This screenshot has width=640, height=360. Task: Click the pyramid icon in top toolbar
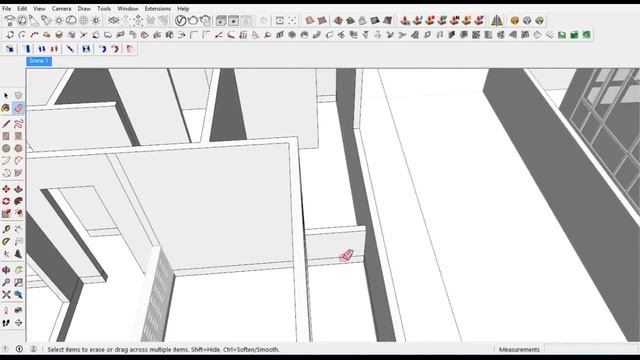point(497,20)
